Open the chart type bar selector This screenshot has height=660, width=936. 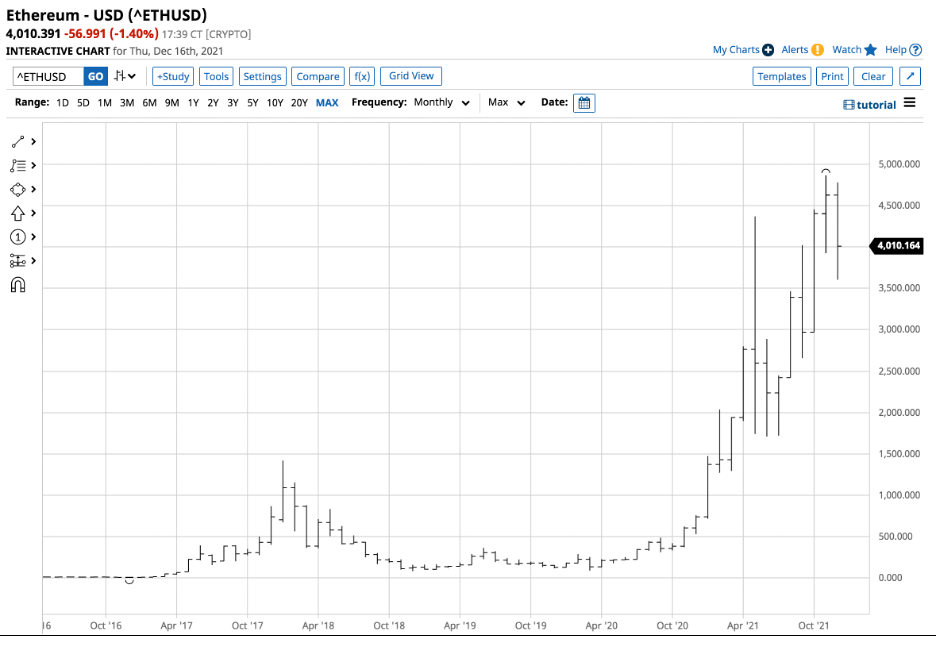pos(125,76)
